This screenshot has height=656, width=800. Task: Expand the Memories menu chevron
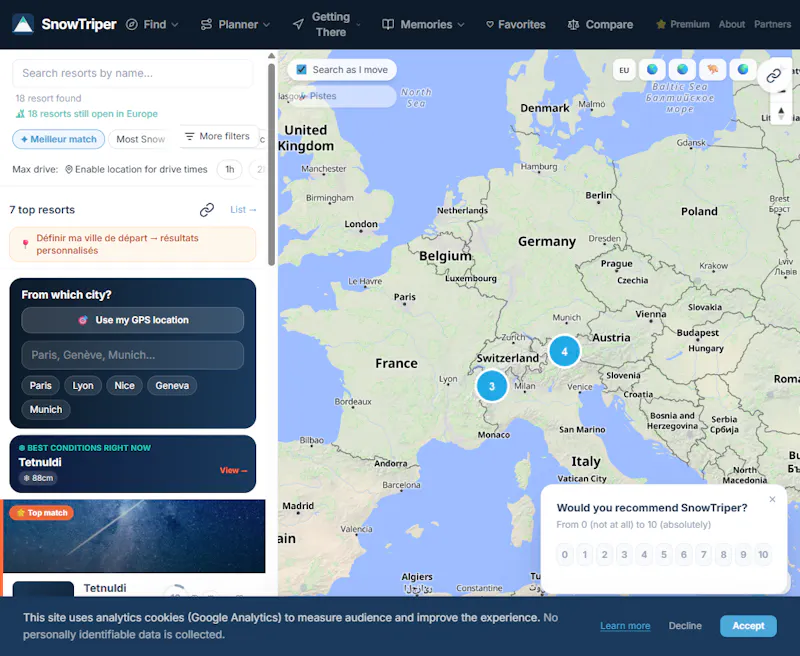461,24
